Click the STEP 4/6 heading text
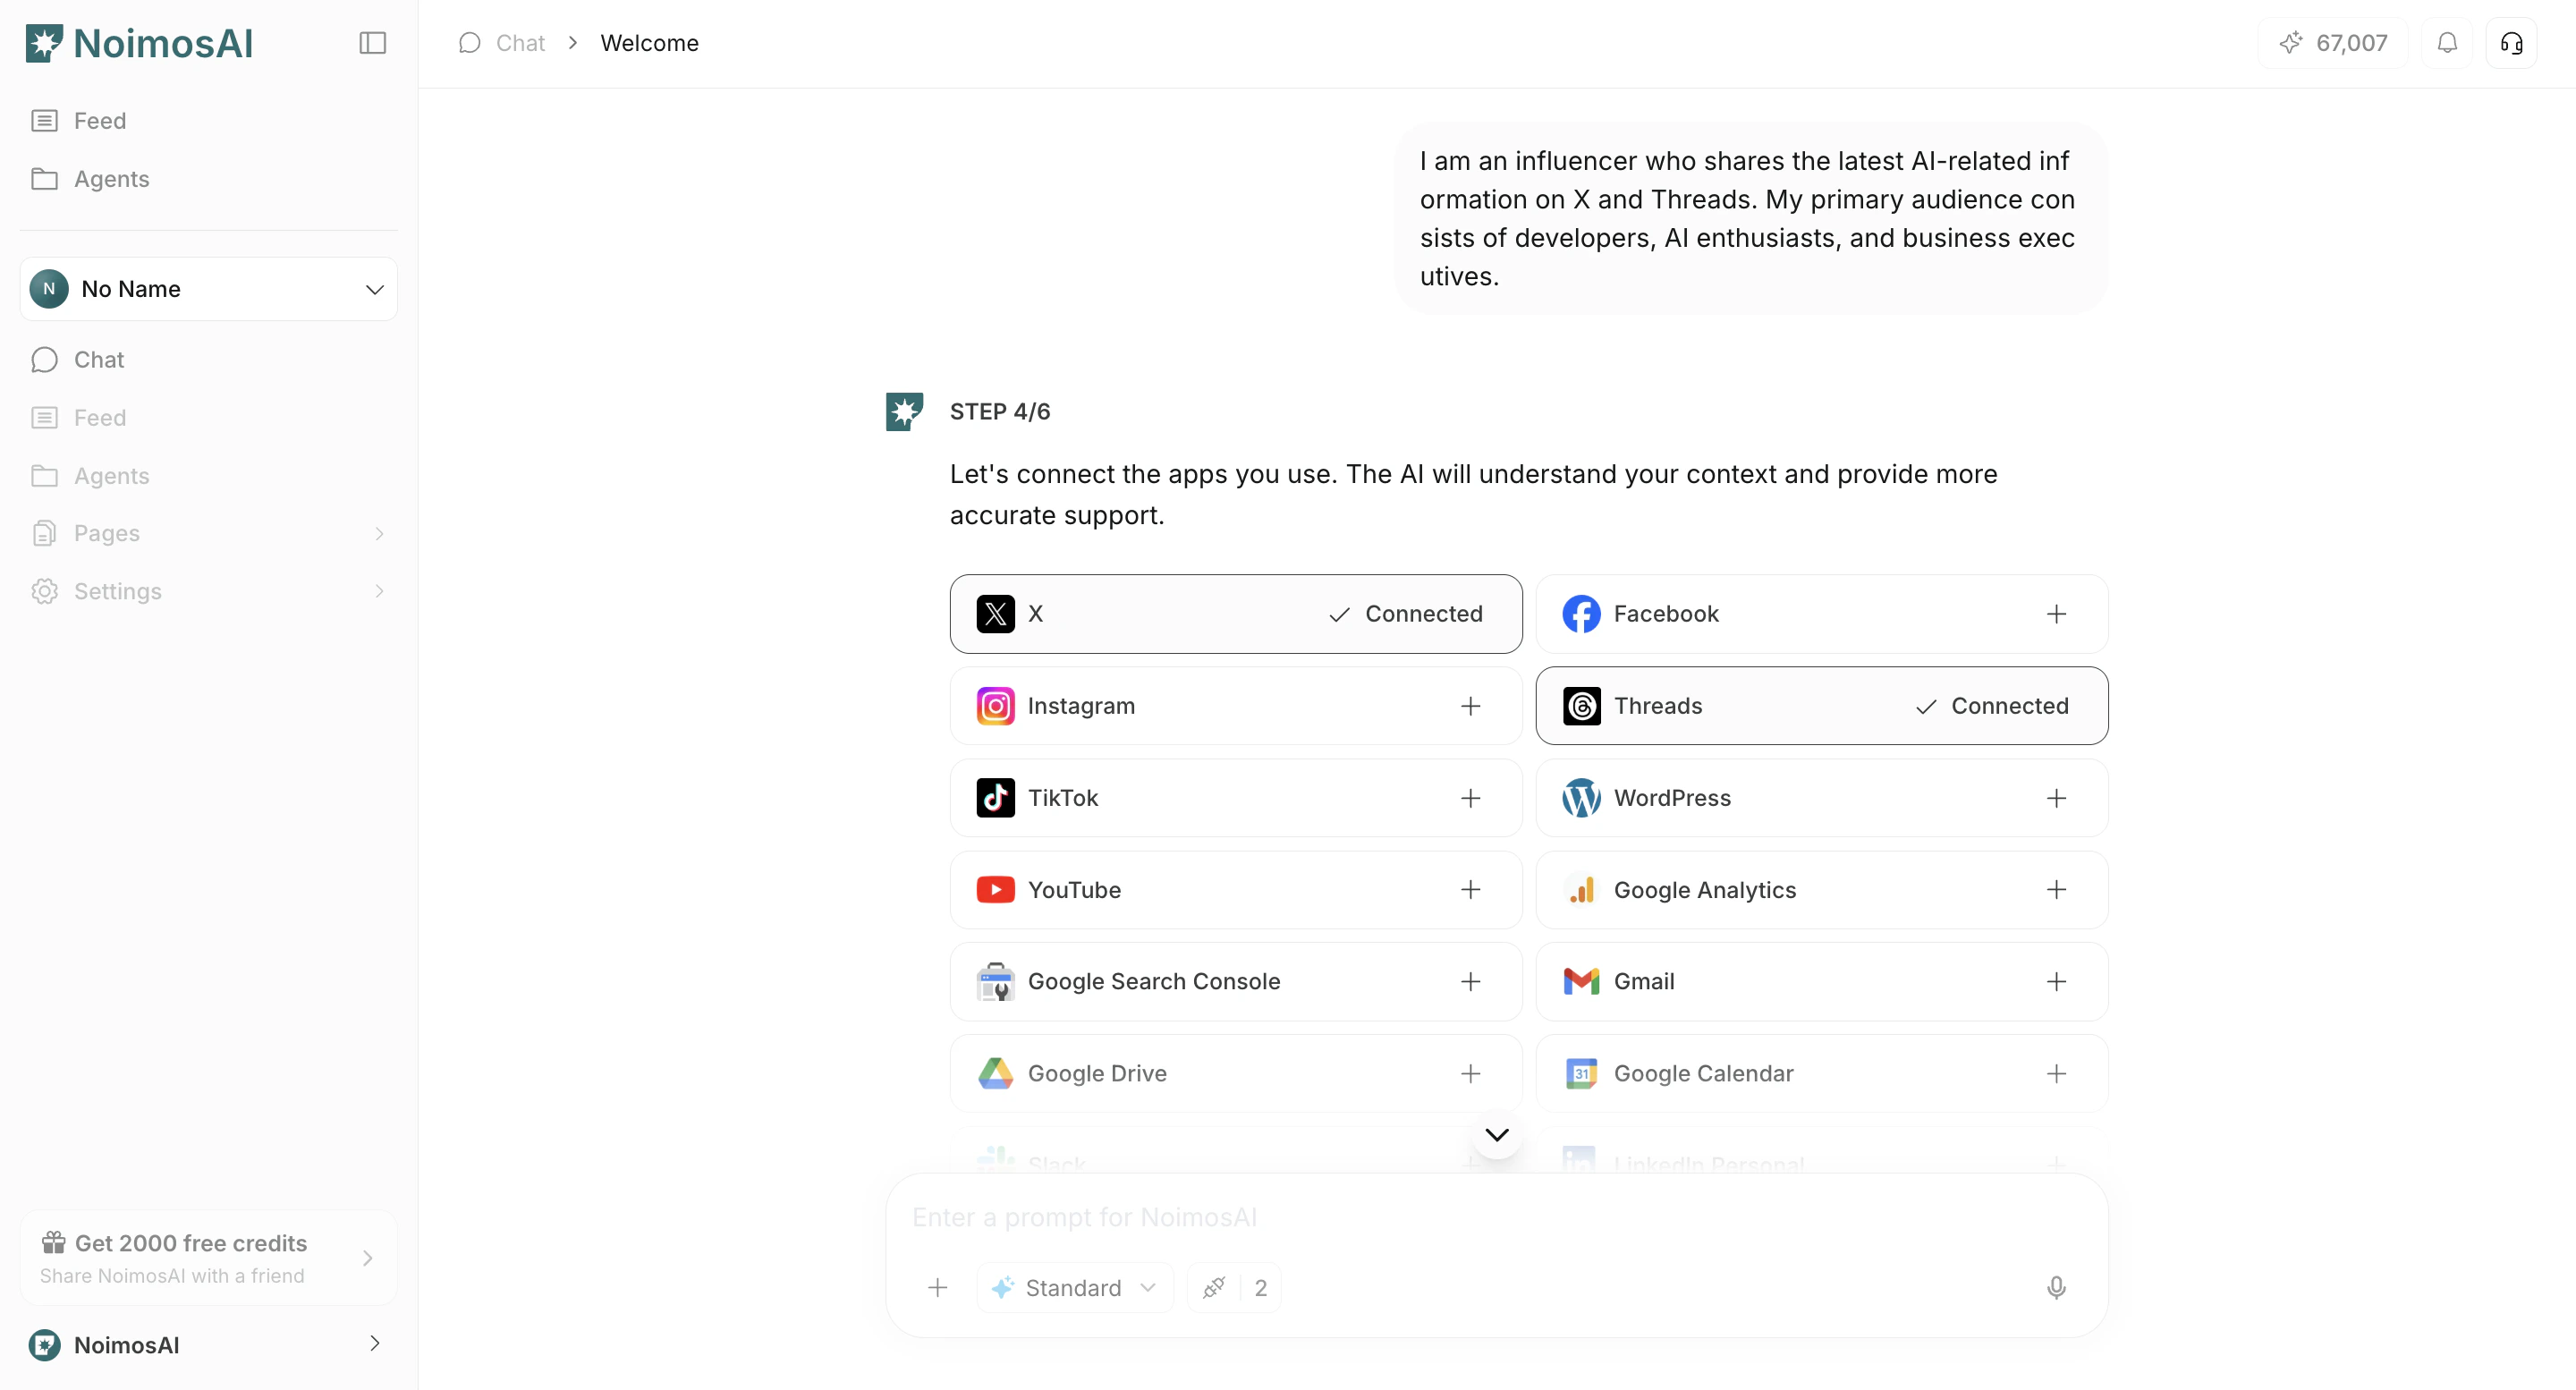The image size is (2576, 1390). (x=1000, y=412)
